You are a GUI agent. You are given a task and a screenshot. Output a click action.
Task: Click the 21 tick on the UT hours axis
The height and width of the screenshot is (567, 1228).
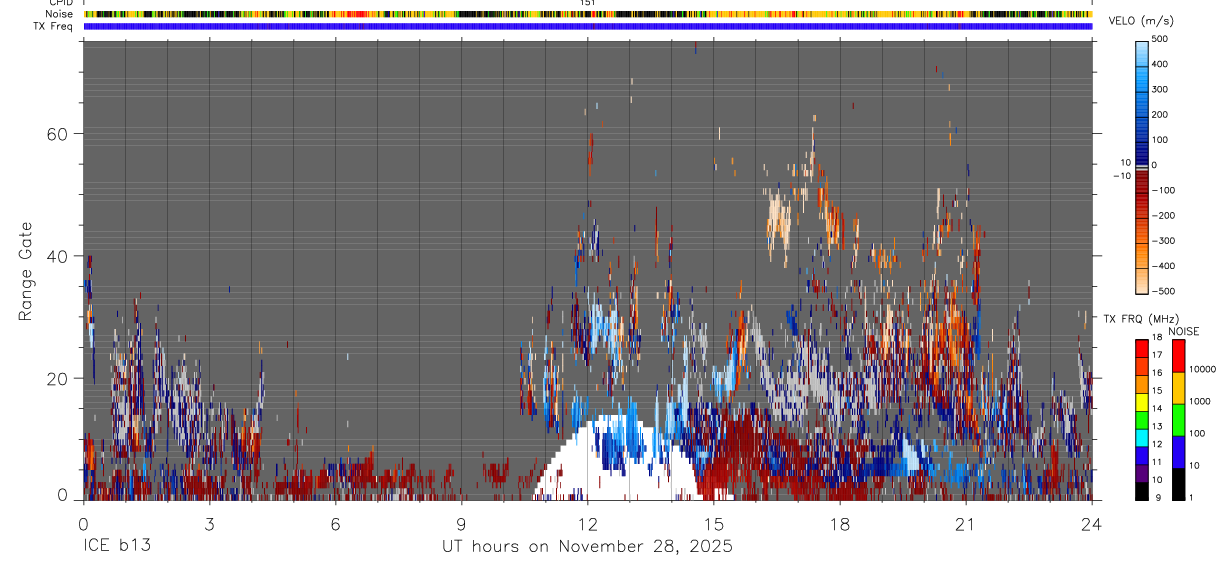tap(966, 524)
